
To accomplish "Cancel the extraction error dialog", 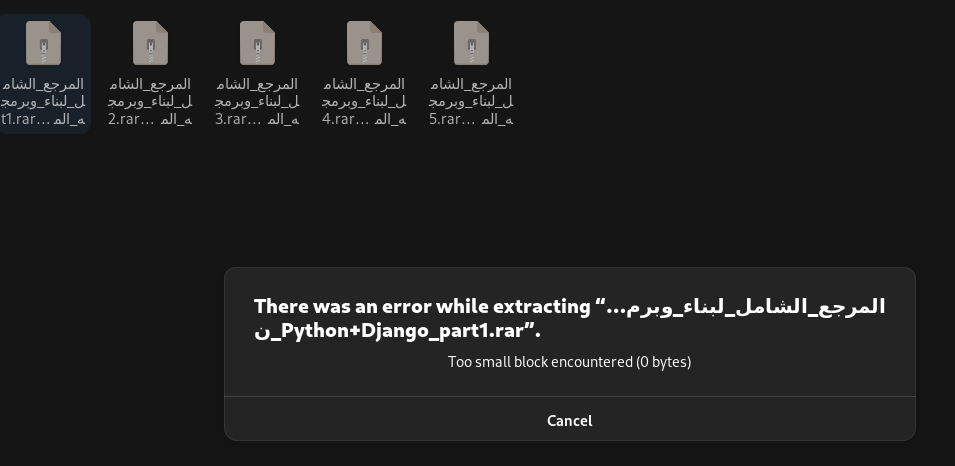I will (569, 421).
